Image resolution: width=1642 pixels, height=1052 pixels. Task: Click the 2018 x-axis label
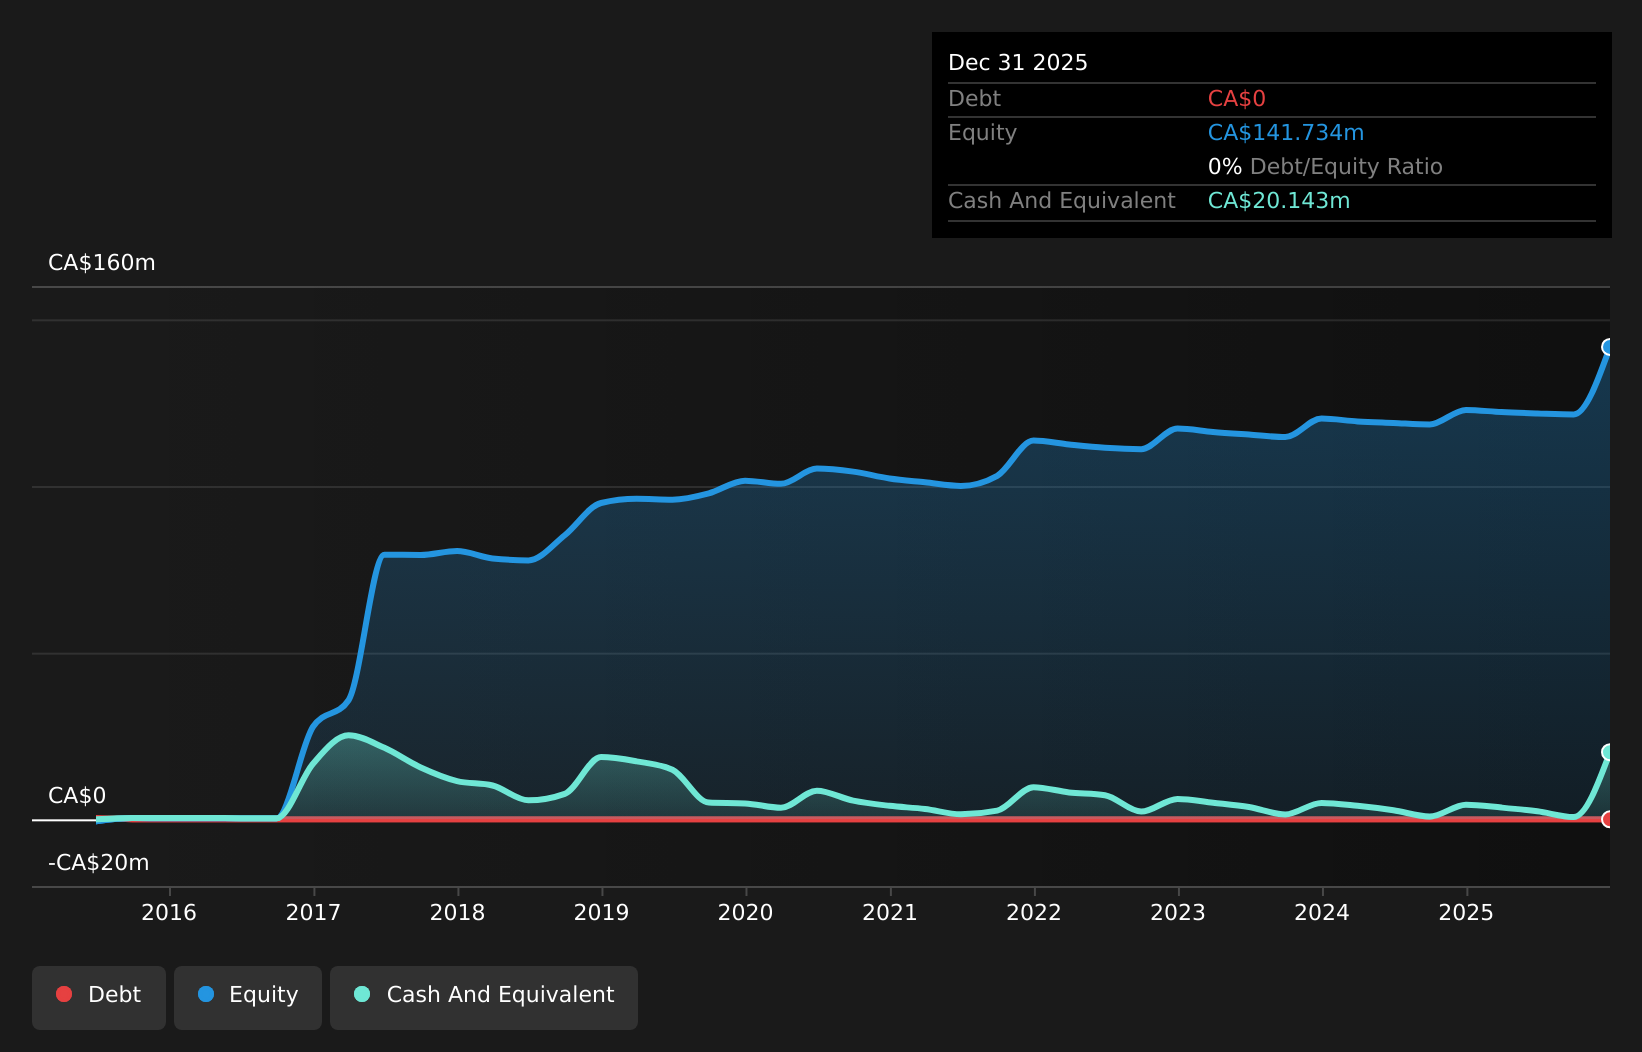[457, 912]
